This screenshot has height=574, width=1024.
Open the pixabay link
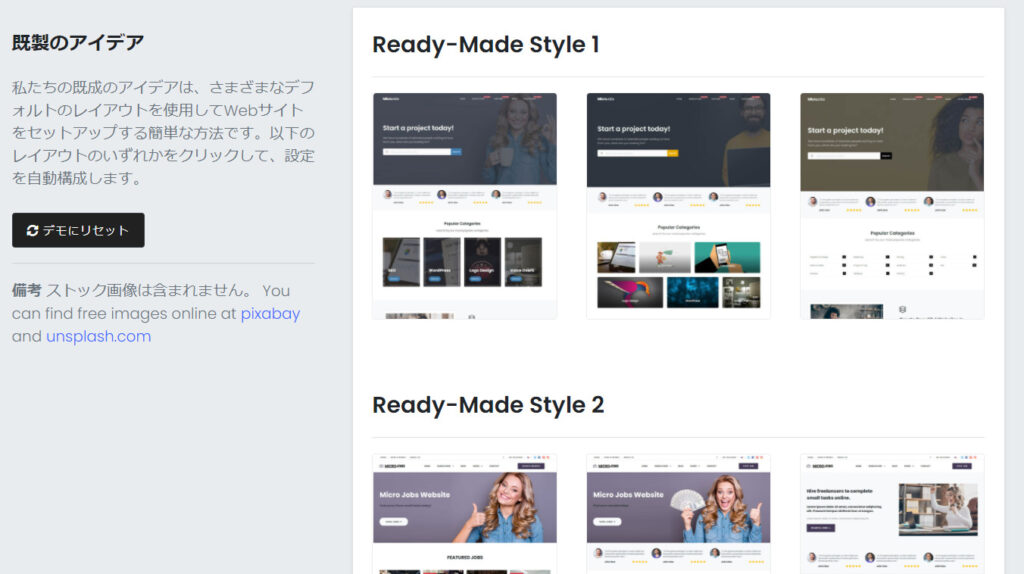click(270, 313)
